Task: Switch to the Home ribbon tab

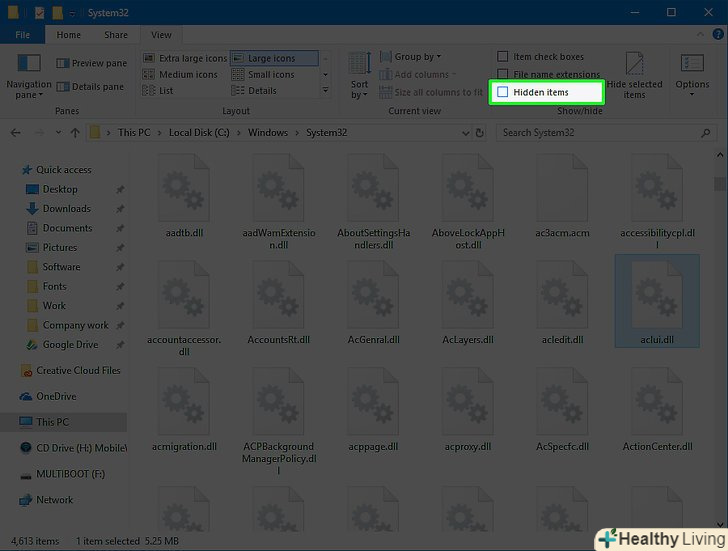Action: [x=69, y=35]
